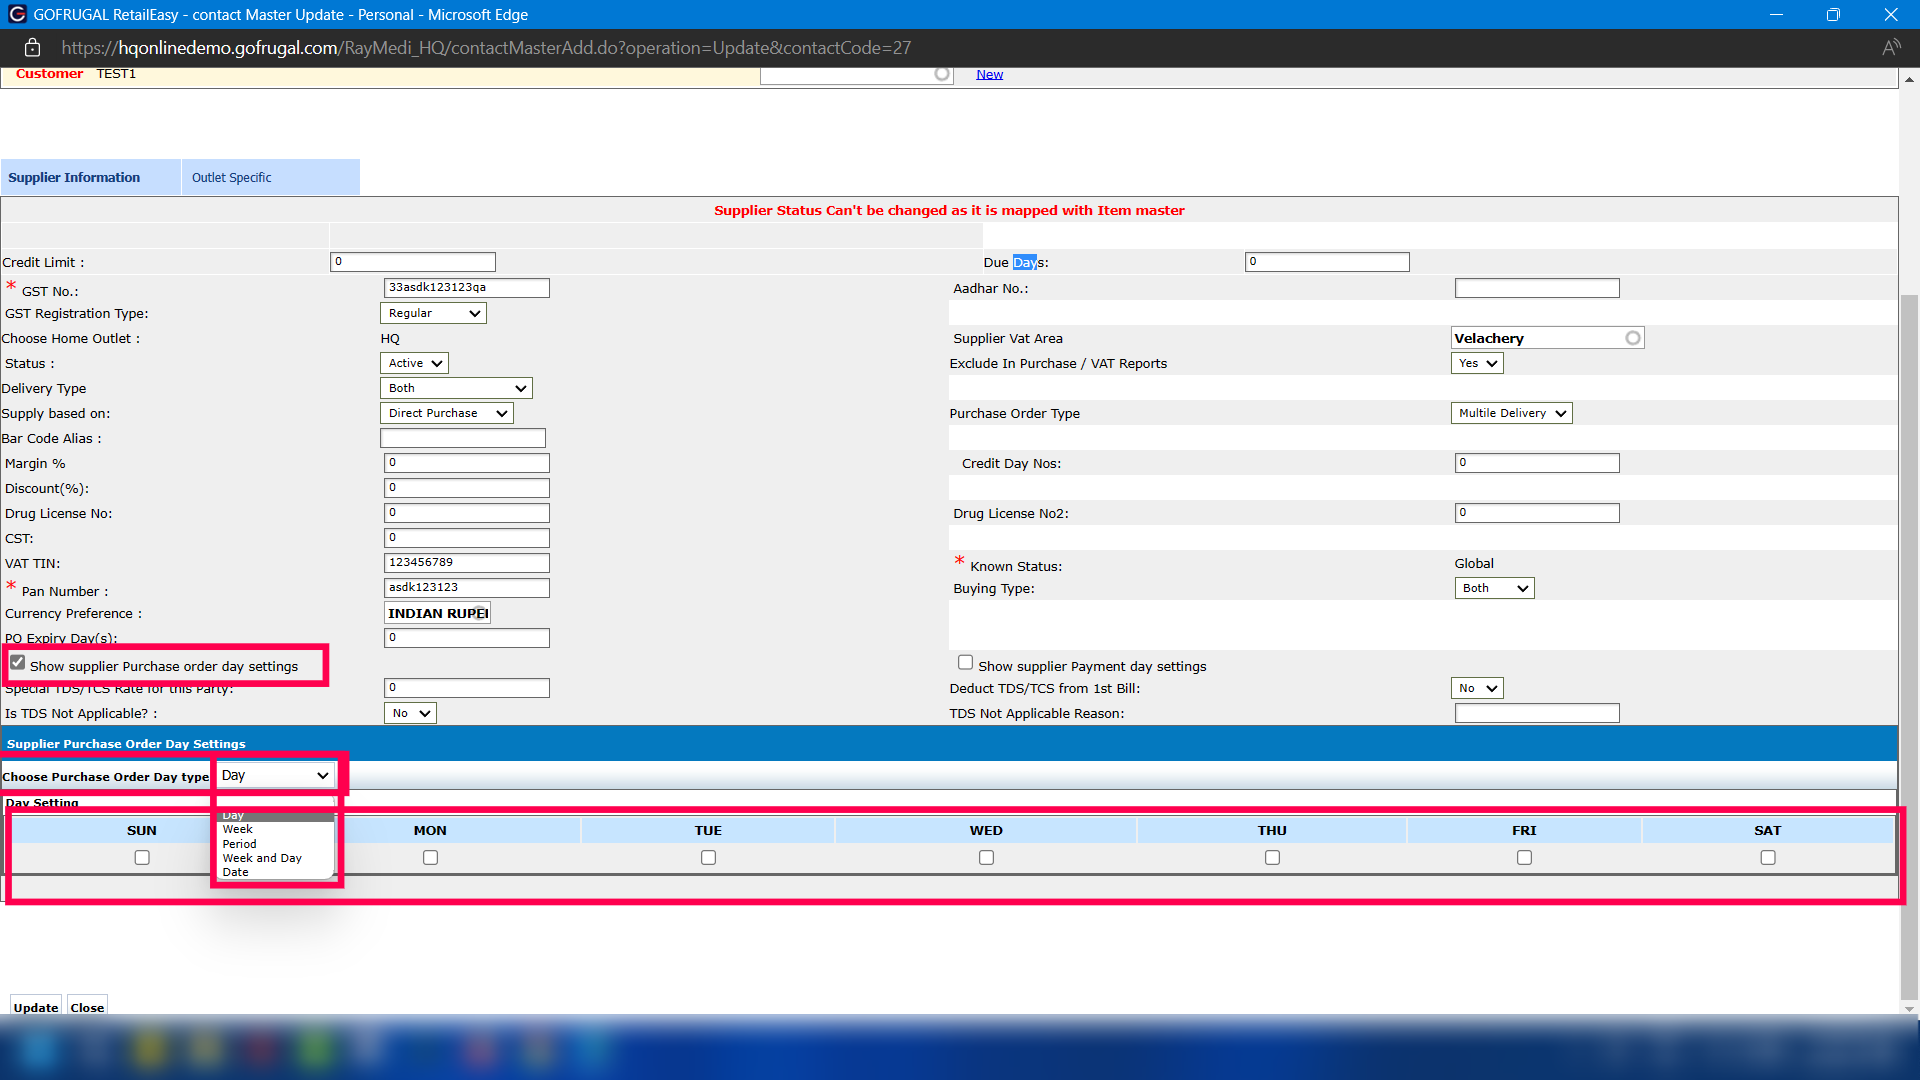Open the GST Registration Type dropdown

click(433, 313)
